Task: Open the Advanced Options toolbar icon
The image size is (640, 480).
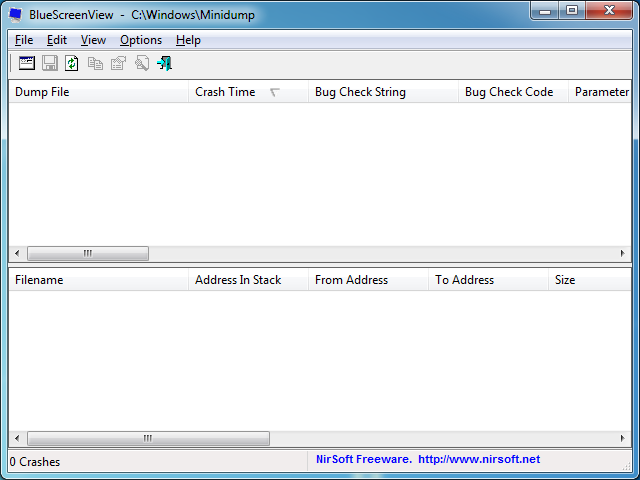Action: coord(27,63)
